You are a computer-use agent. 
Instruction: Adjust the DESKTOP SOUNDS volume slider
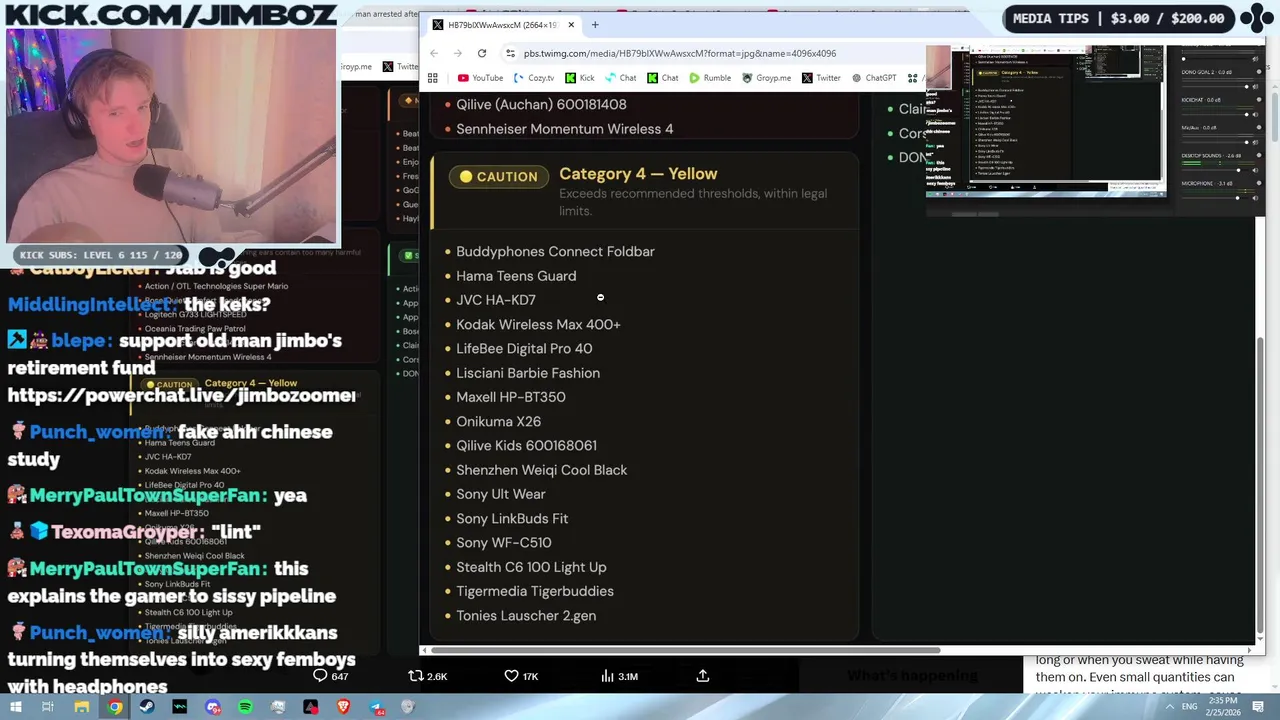click(1215, 170)
